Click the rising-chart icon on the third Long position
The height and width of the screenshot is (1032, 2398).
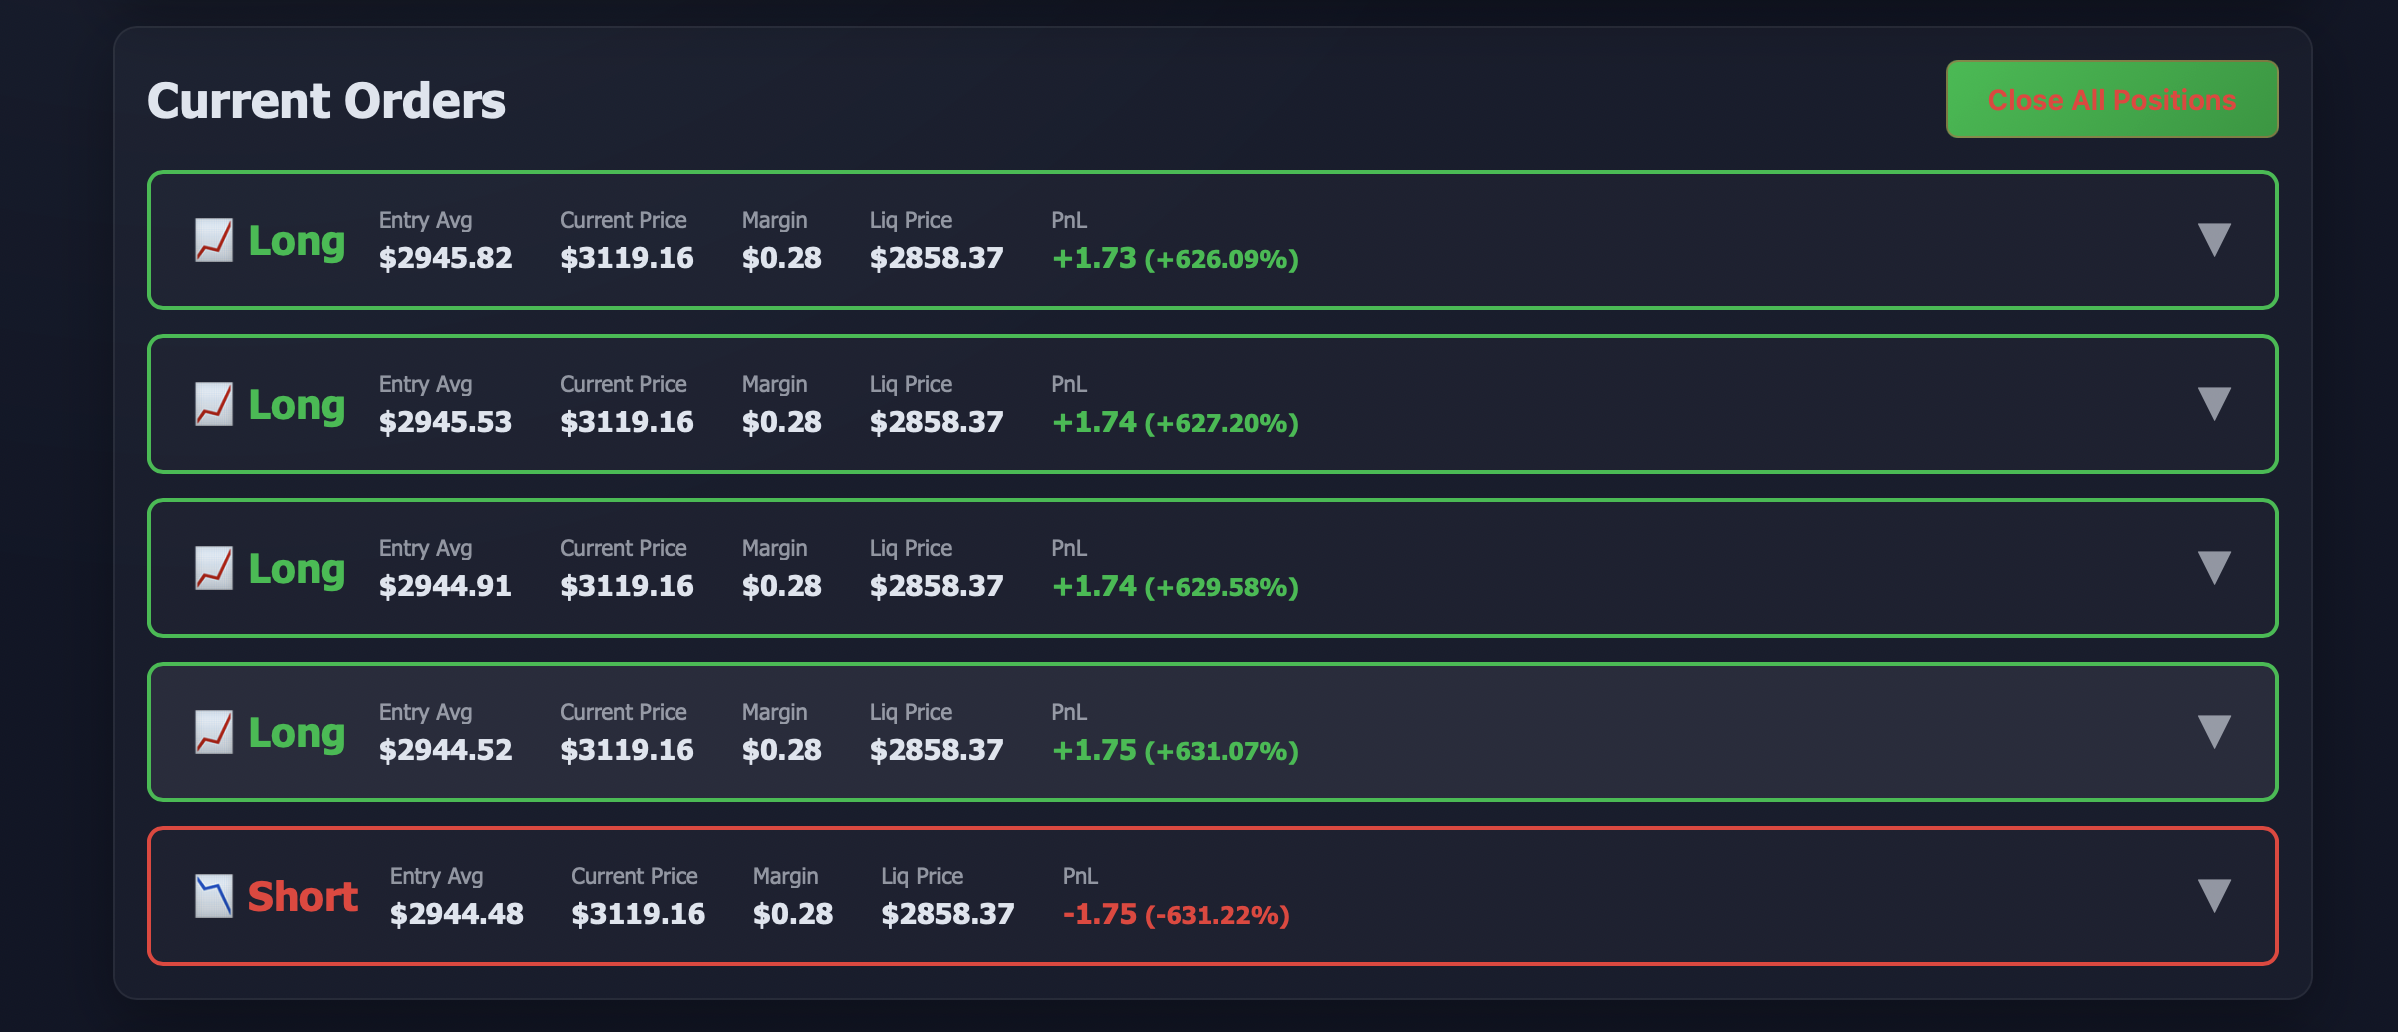213,568
